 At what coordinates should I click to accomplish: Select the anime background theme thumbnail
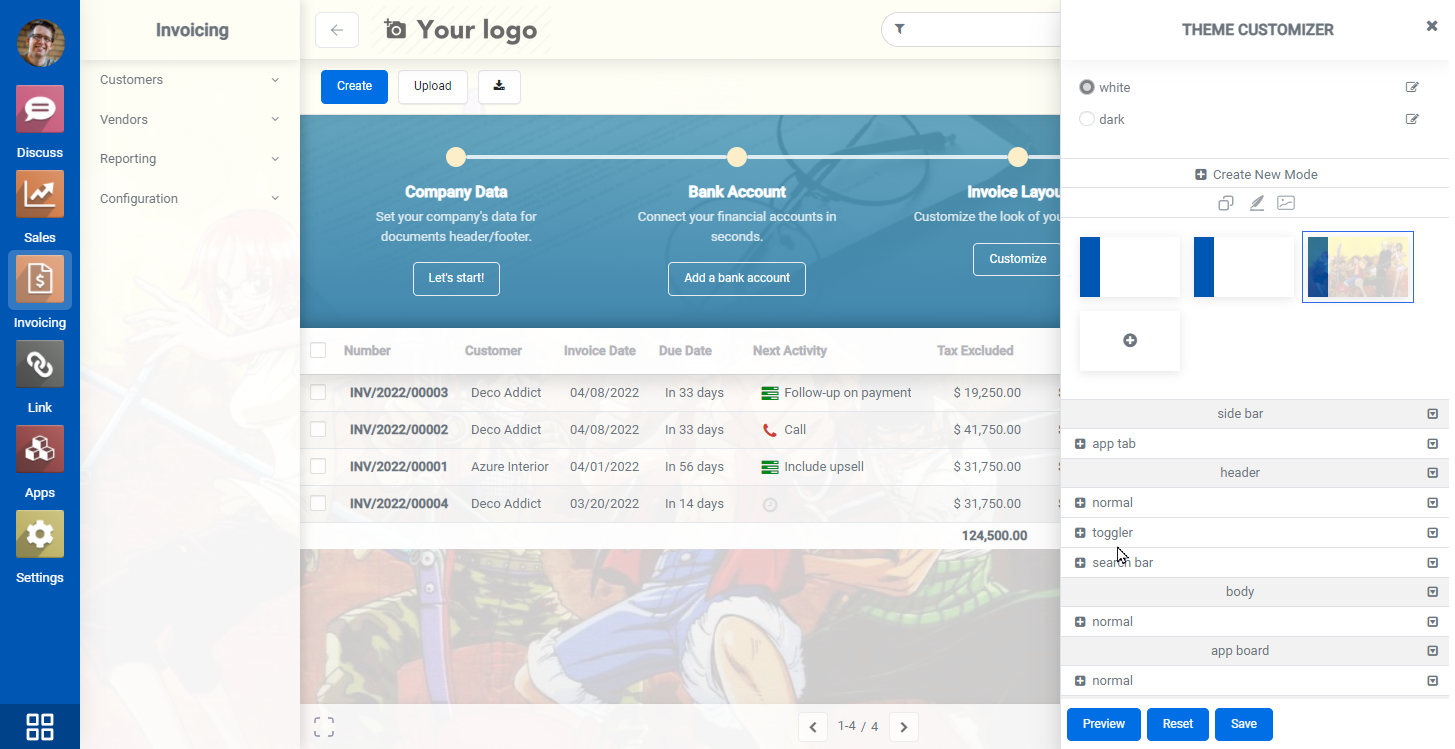coord(1357,267)
